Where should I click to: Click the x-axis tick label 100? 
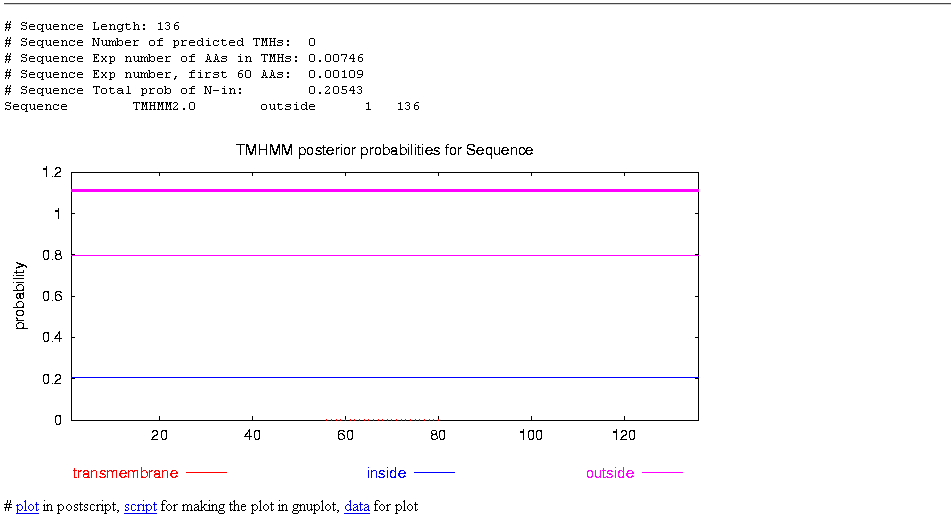tap(531, 435)
